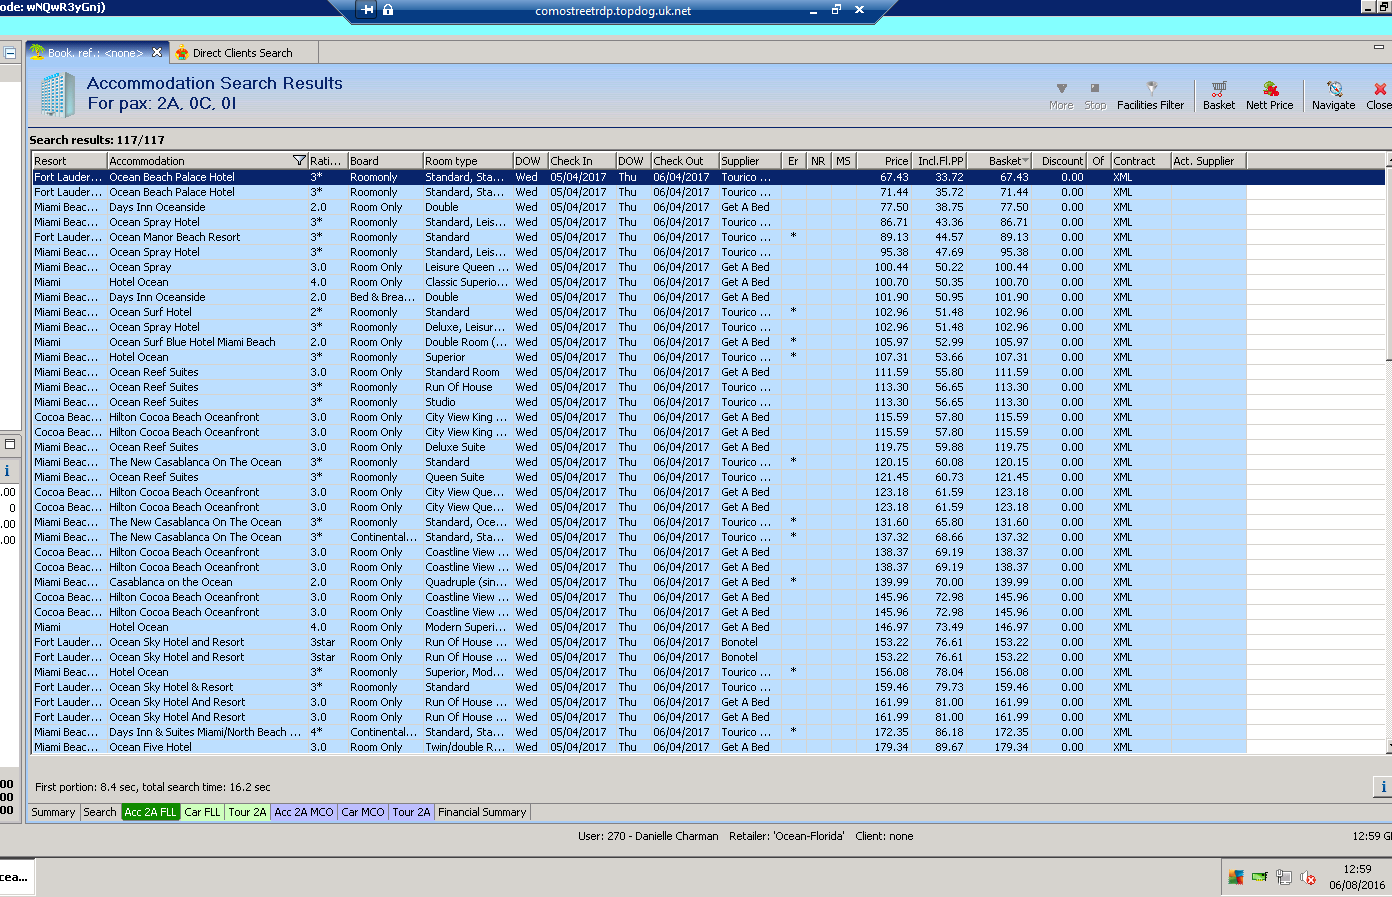Sort by the Board column header
Screen dimensions: 1392x897
pos(385,160)
